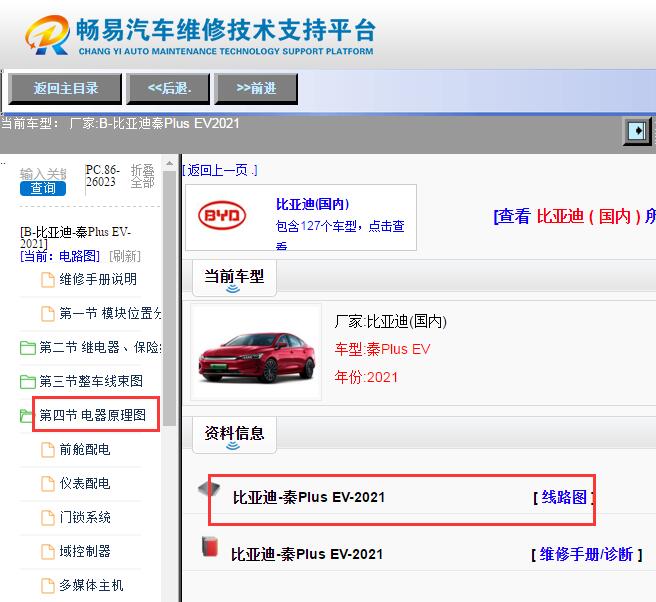
Task: Click the 返回主目录 button
Action: 65,89
